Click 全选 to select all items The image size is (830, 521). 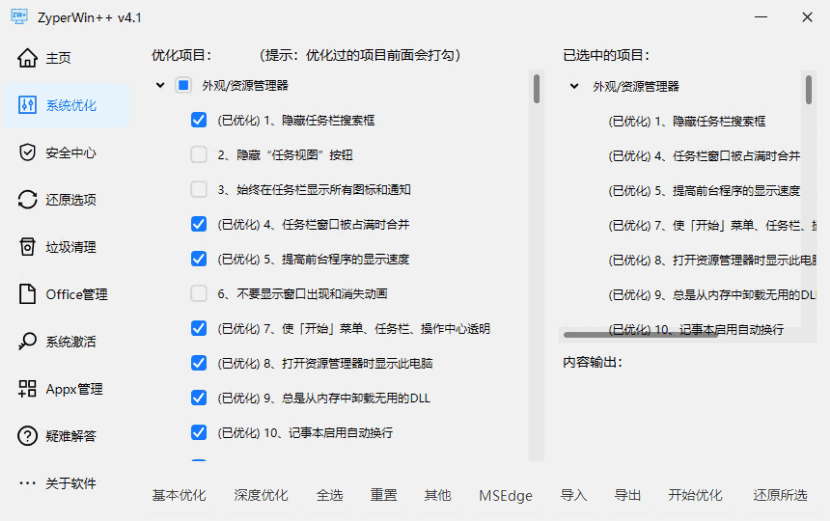330,496
